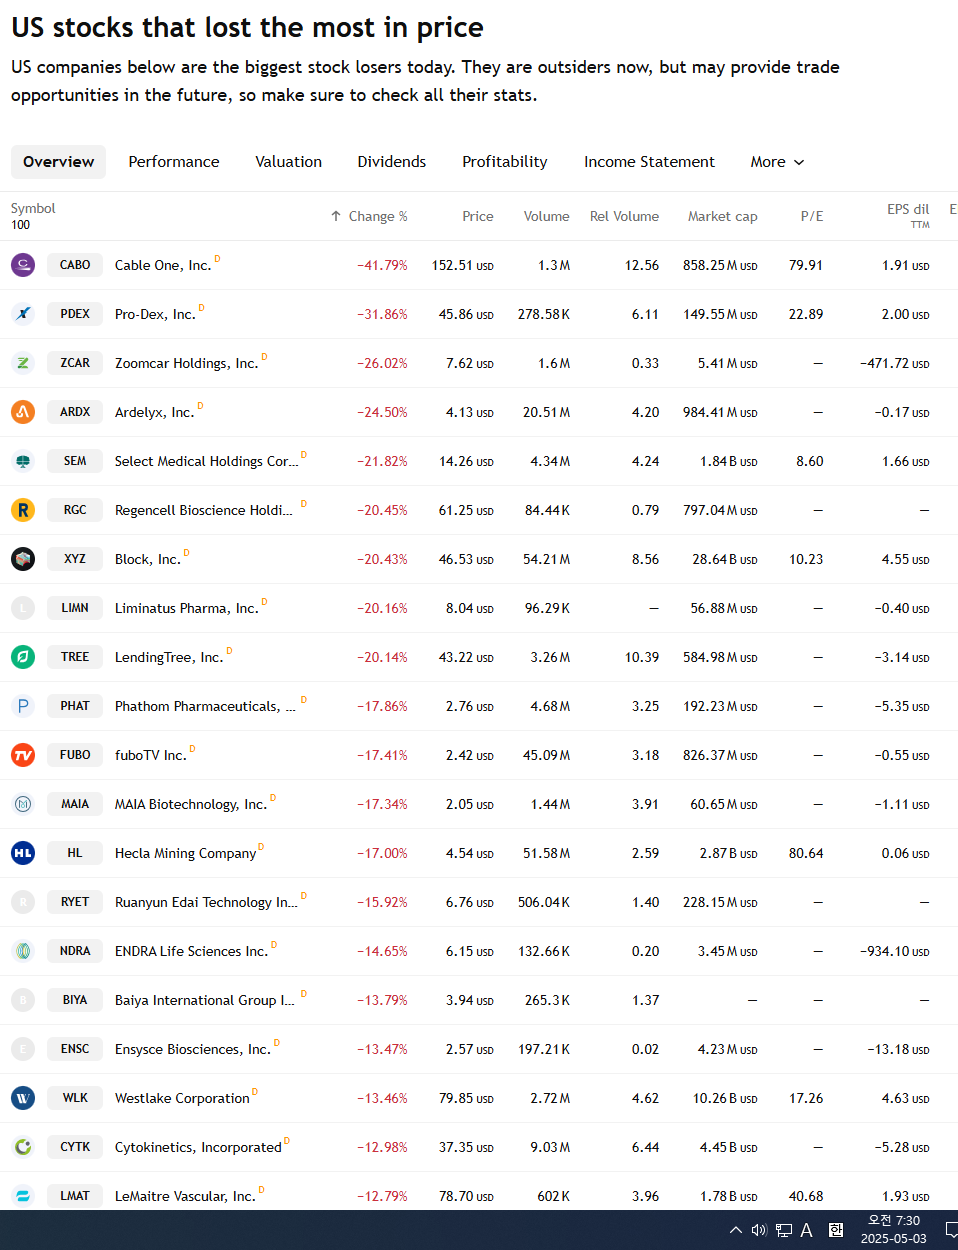Click the Rel Volume column header
Screen dimensions: 958x1250
click(x=624, y=216)
